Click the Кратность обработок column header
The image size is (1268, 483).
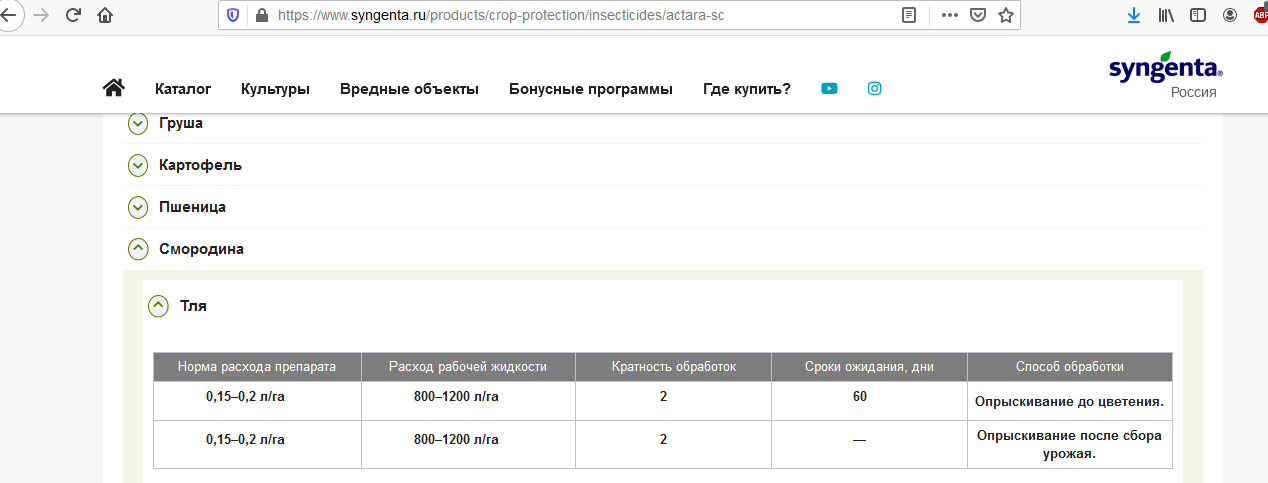pyautogui.click(x=673, y=367)
